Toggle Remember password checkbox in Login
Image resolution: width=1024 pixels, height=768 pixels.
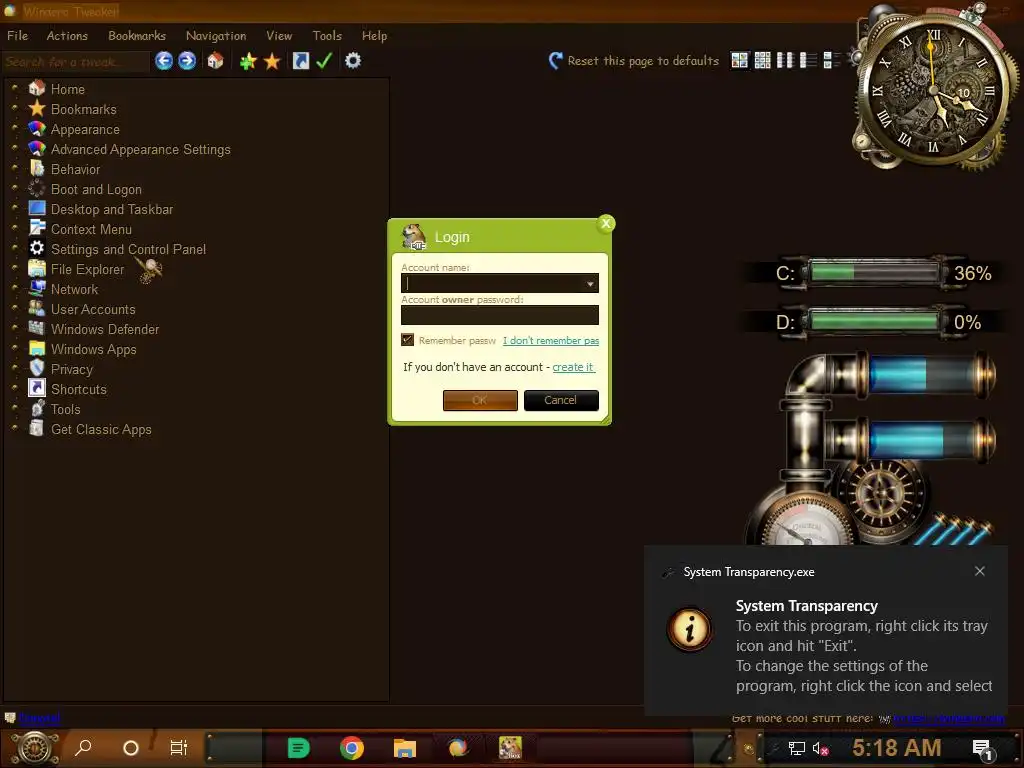tap(408, 340)
